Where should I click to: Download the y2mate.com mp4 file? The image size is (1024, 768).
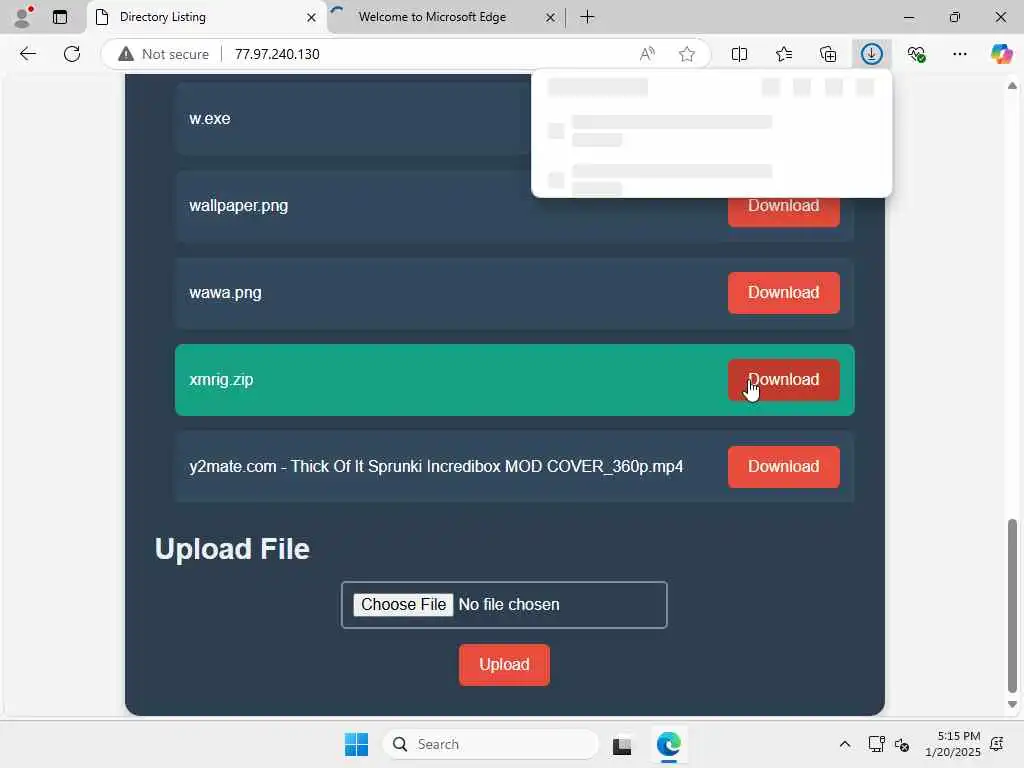pyautogui.click(x=784, y=466)
